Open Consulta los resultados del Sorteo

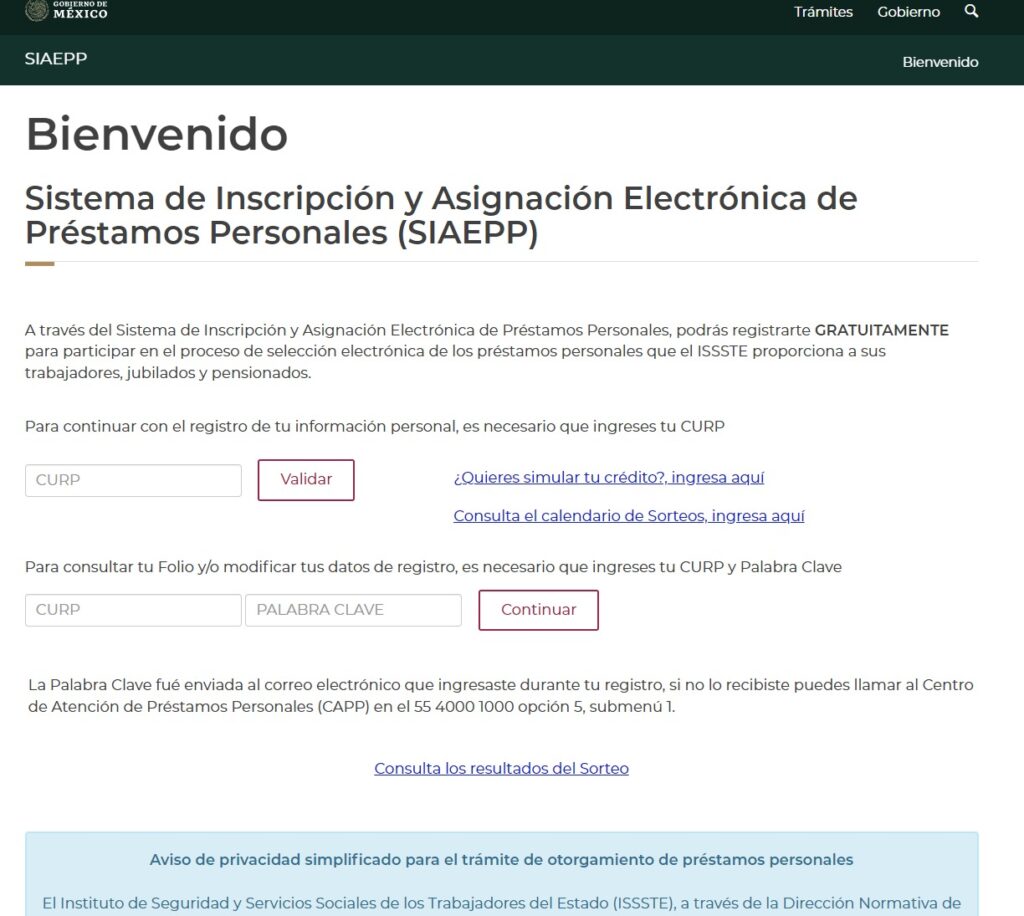[x=502, y=768]
